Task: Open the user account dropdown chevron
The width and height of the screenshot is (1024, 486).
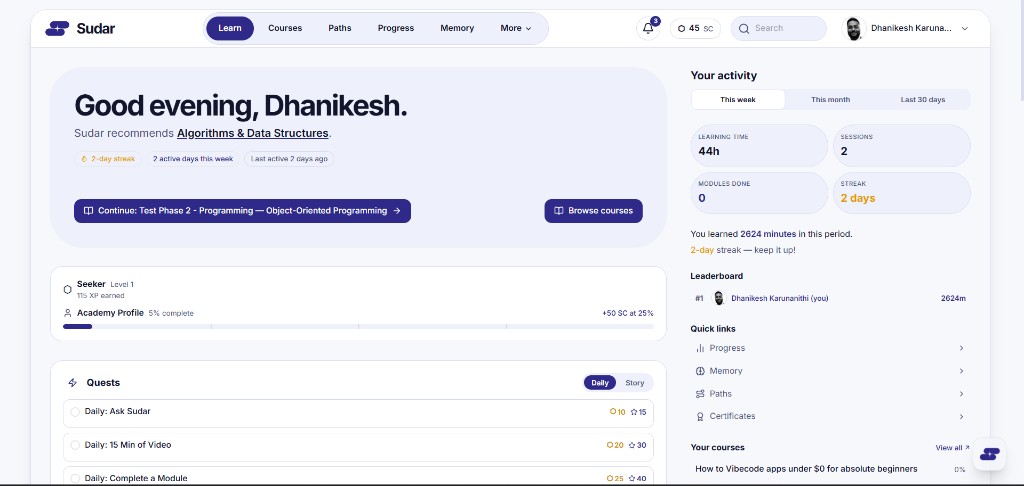Action: coord(965,28)
